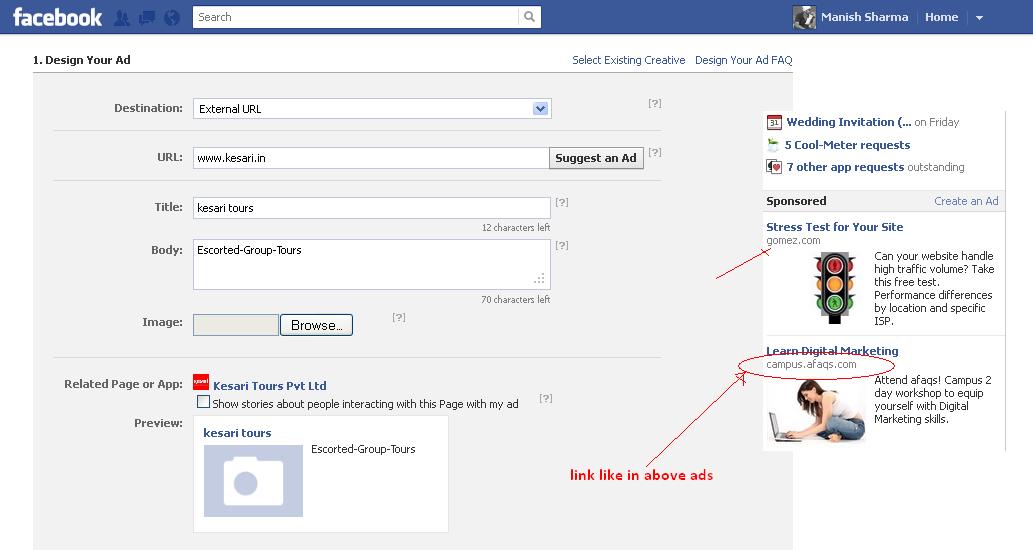This screenshot has height=550, width=1033.
Task: Open Stress Test for Your Site ad
Action: (834, 227)
